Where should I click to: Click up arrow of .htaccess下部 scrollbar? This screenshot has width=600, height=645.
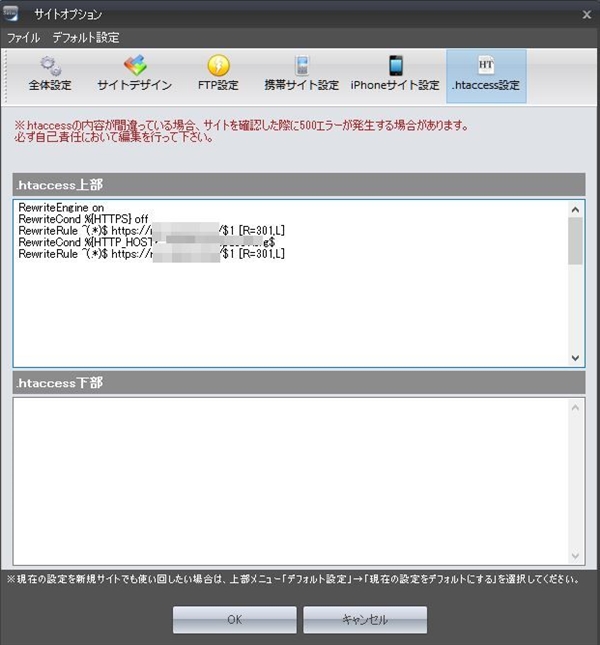575,407
